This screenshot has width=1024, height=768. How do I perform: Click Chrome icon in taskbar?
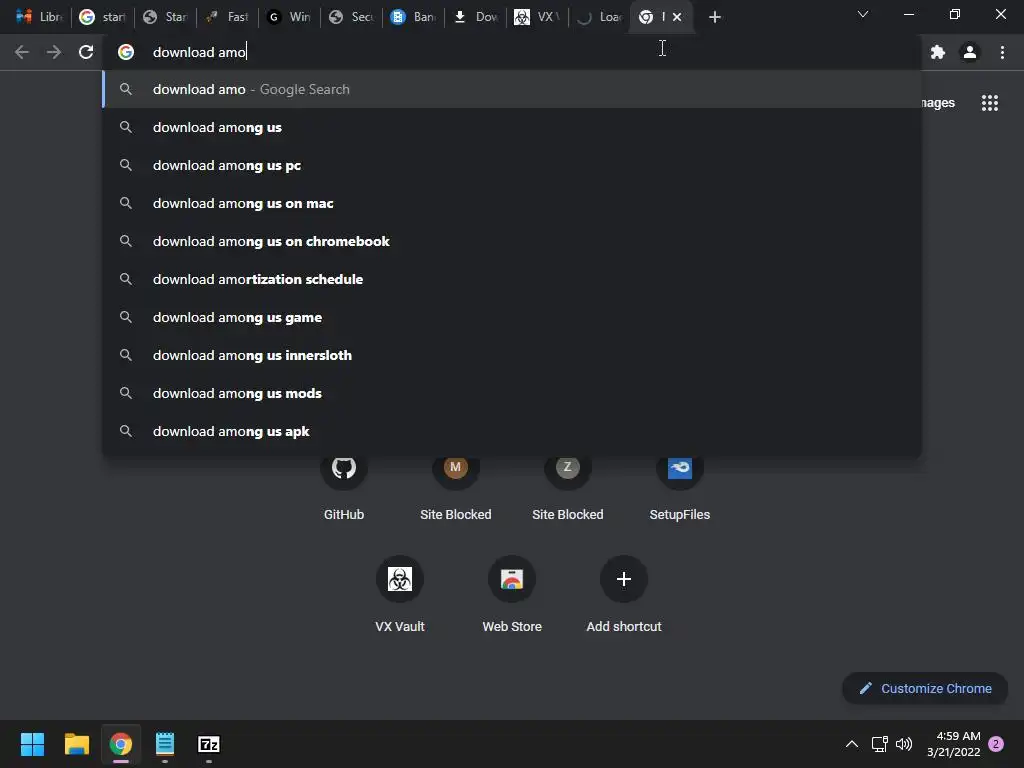tap(121, 744)
